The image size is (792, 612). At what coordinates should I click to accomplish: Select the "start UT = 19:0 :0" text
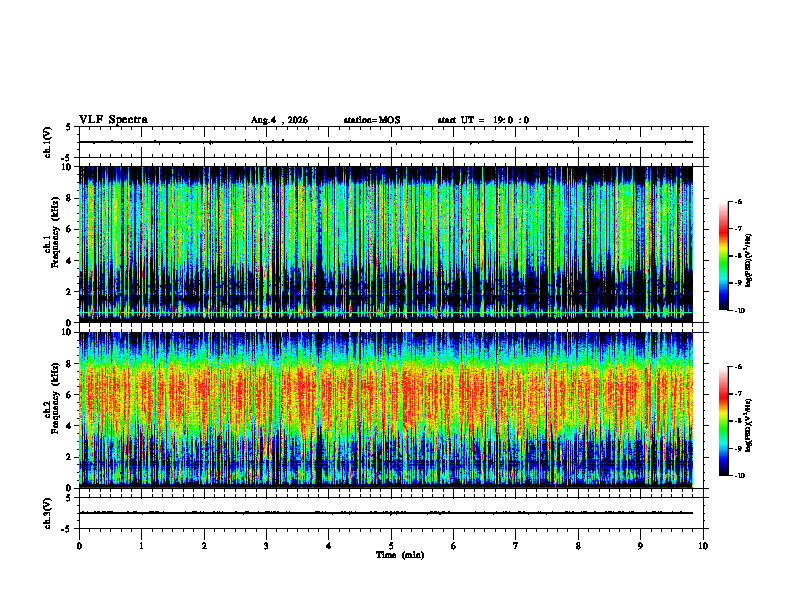coord(483,120)
